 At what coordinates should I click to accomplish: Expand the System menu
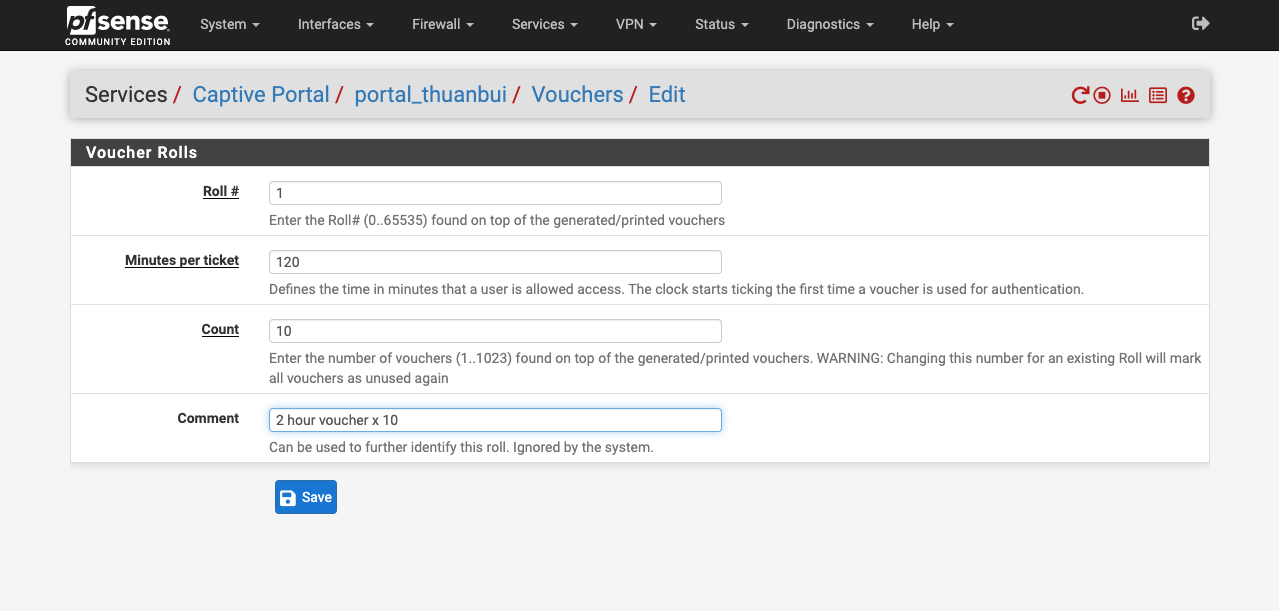tap(229, 24)
